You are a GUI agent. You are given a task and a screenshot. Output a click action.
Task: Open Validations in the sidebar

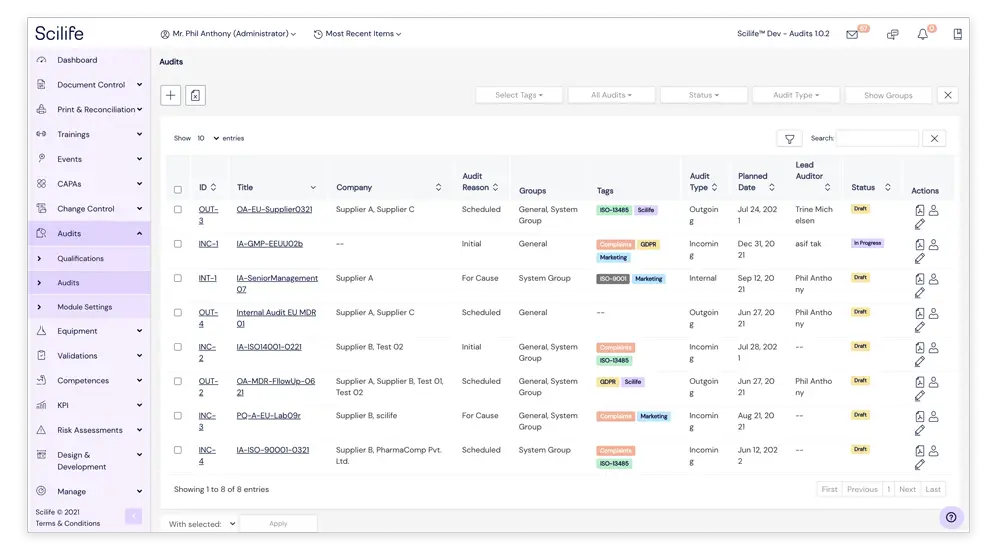click(89, 356)
